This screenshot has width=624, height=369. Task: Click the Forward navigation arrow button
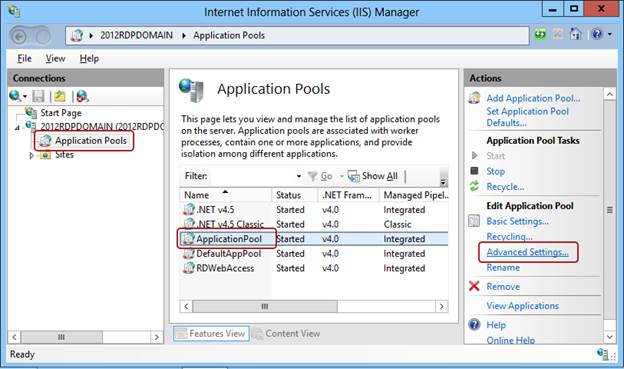click(x=43, y=36)
